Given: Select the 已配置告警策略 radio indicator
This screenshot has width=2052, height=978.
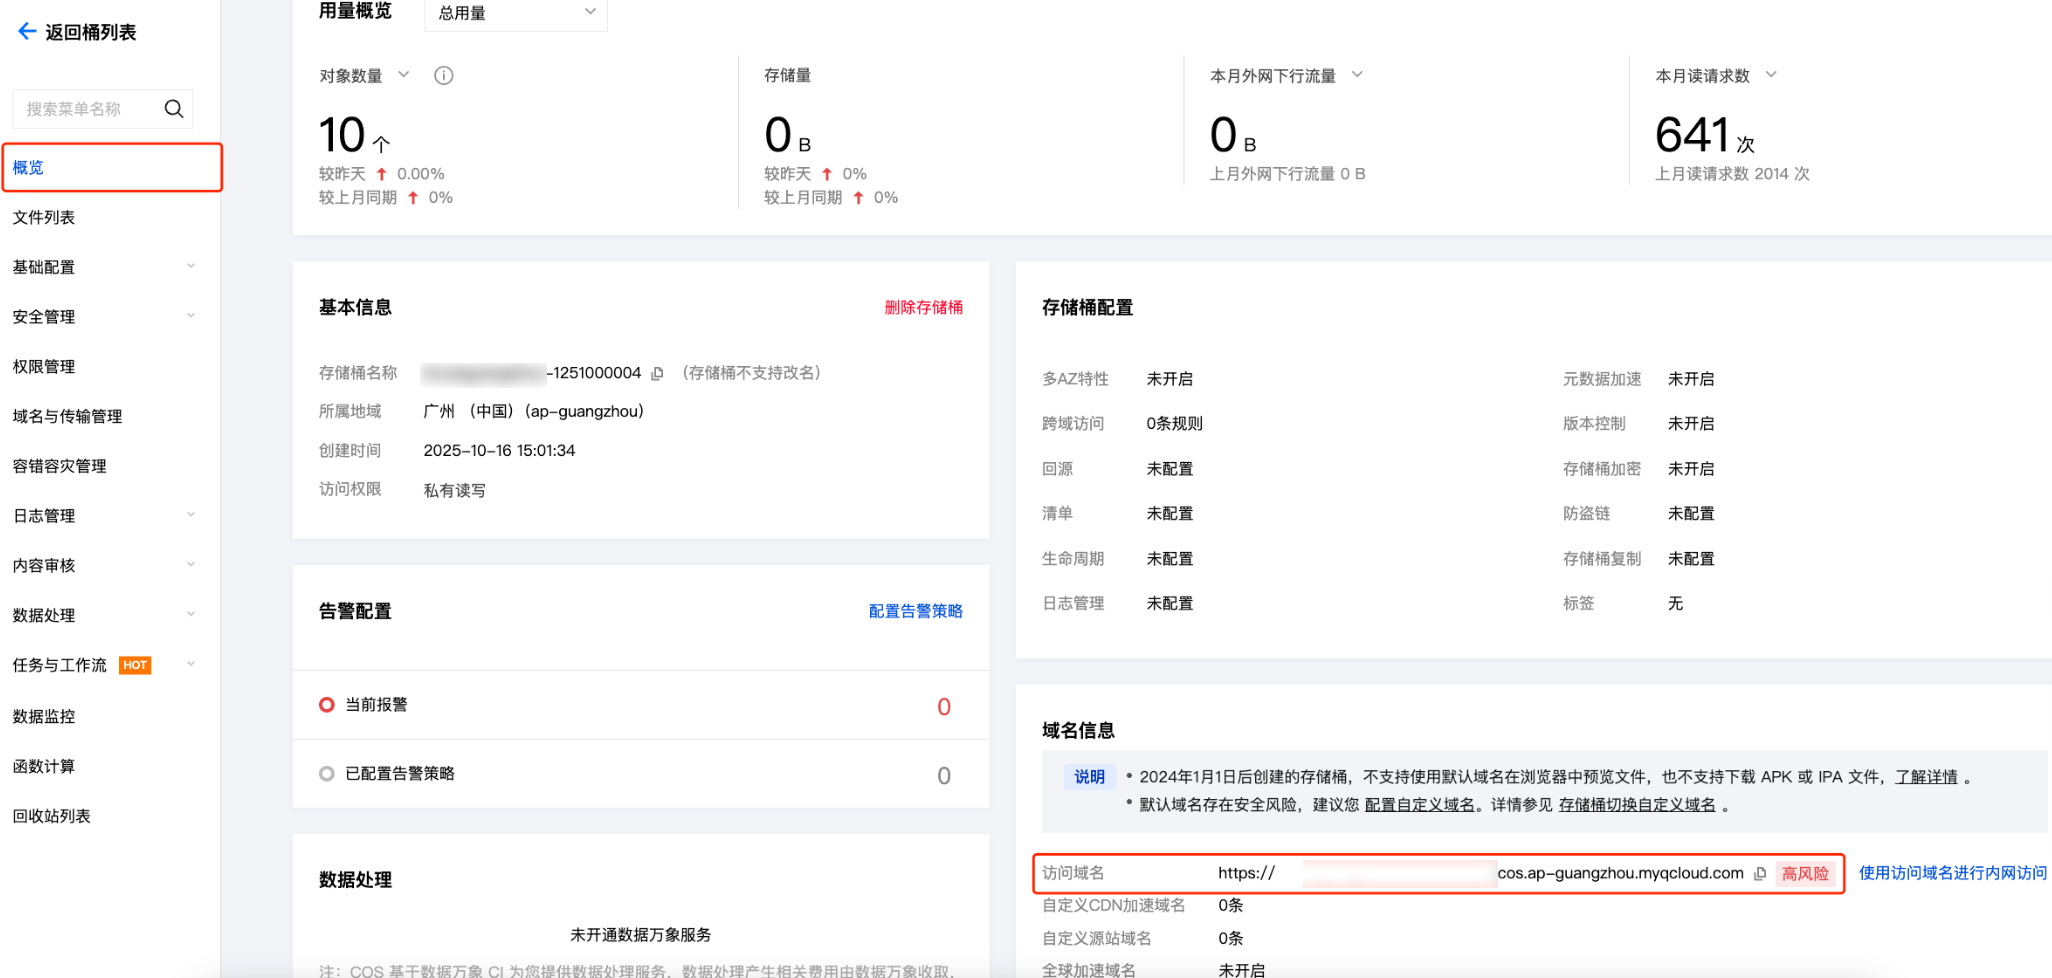Looking at the screenshot, I should pyautogui.click(x=327, y=774).
